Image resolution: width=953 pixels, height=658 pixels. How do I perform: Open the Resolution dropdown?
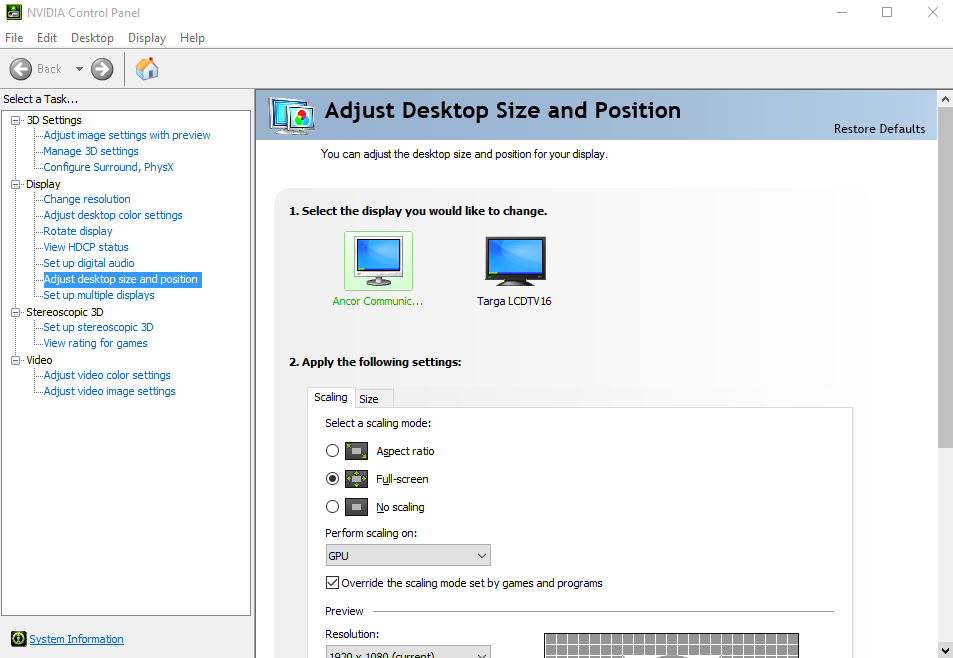pyautogui.click(x=408, y=652)
